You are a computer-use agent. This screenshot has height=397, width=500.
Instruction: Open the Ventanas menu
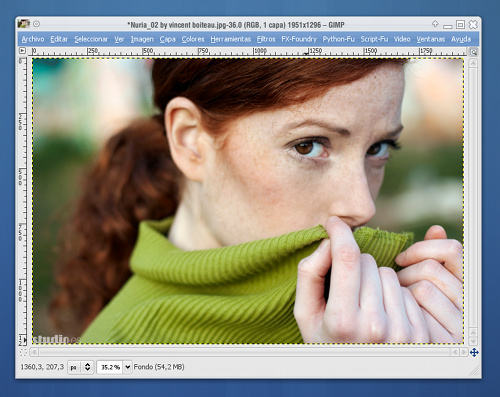(431, 39)
